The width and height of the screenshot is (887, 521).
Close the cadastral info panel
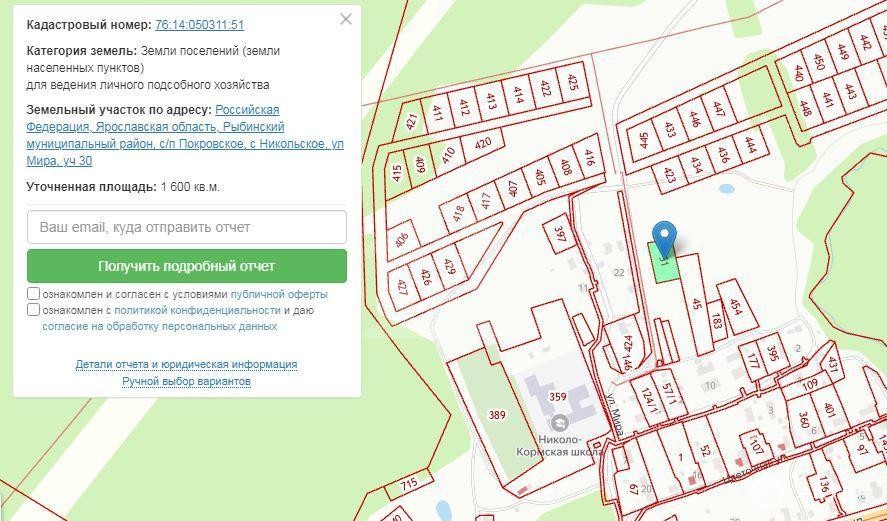[x=346, y=19]
